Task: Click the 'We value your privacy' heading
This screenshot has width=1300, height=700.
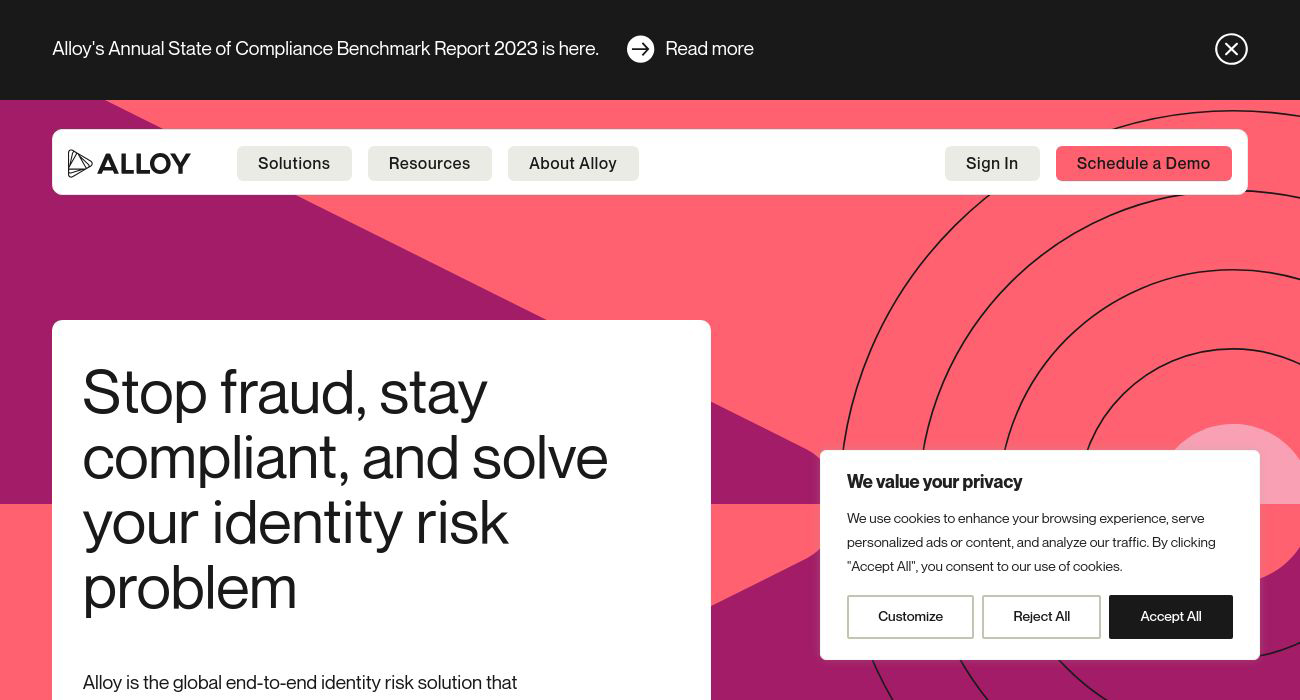Action: click(934, 482)
